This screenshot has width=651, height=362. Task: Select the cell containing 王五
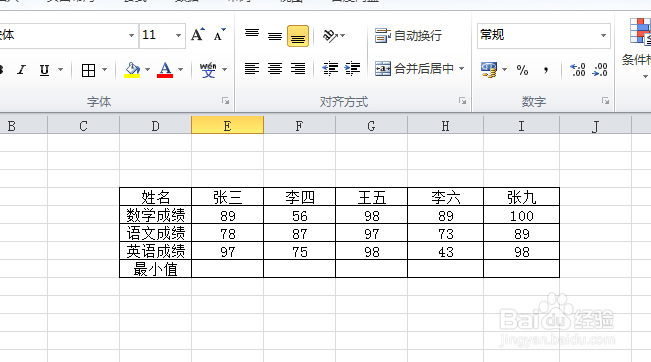pyautogui.click(x=372, y=197)
